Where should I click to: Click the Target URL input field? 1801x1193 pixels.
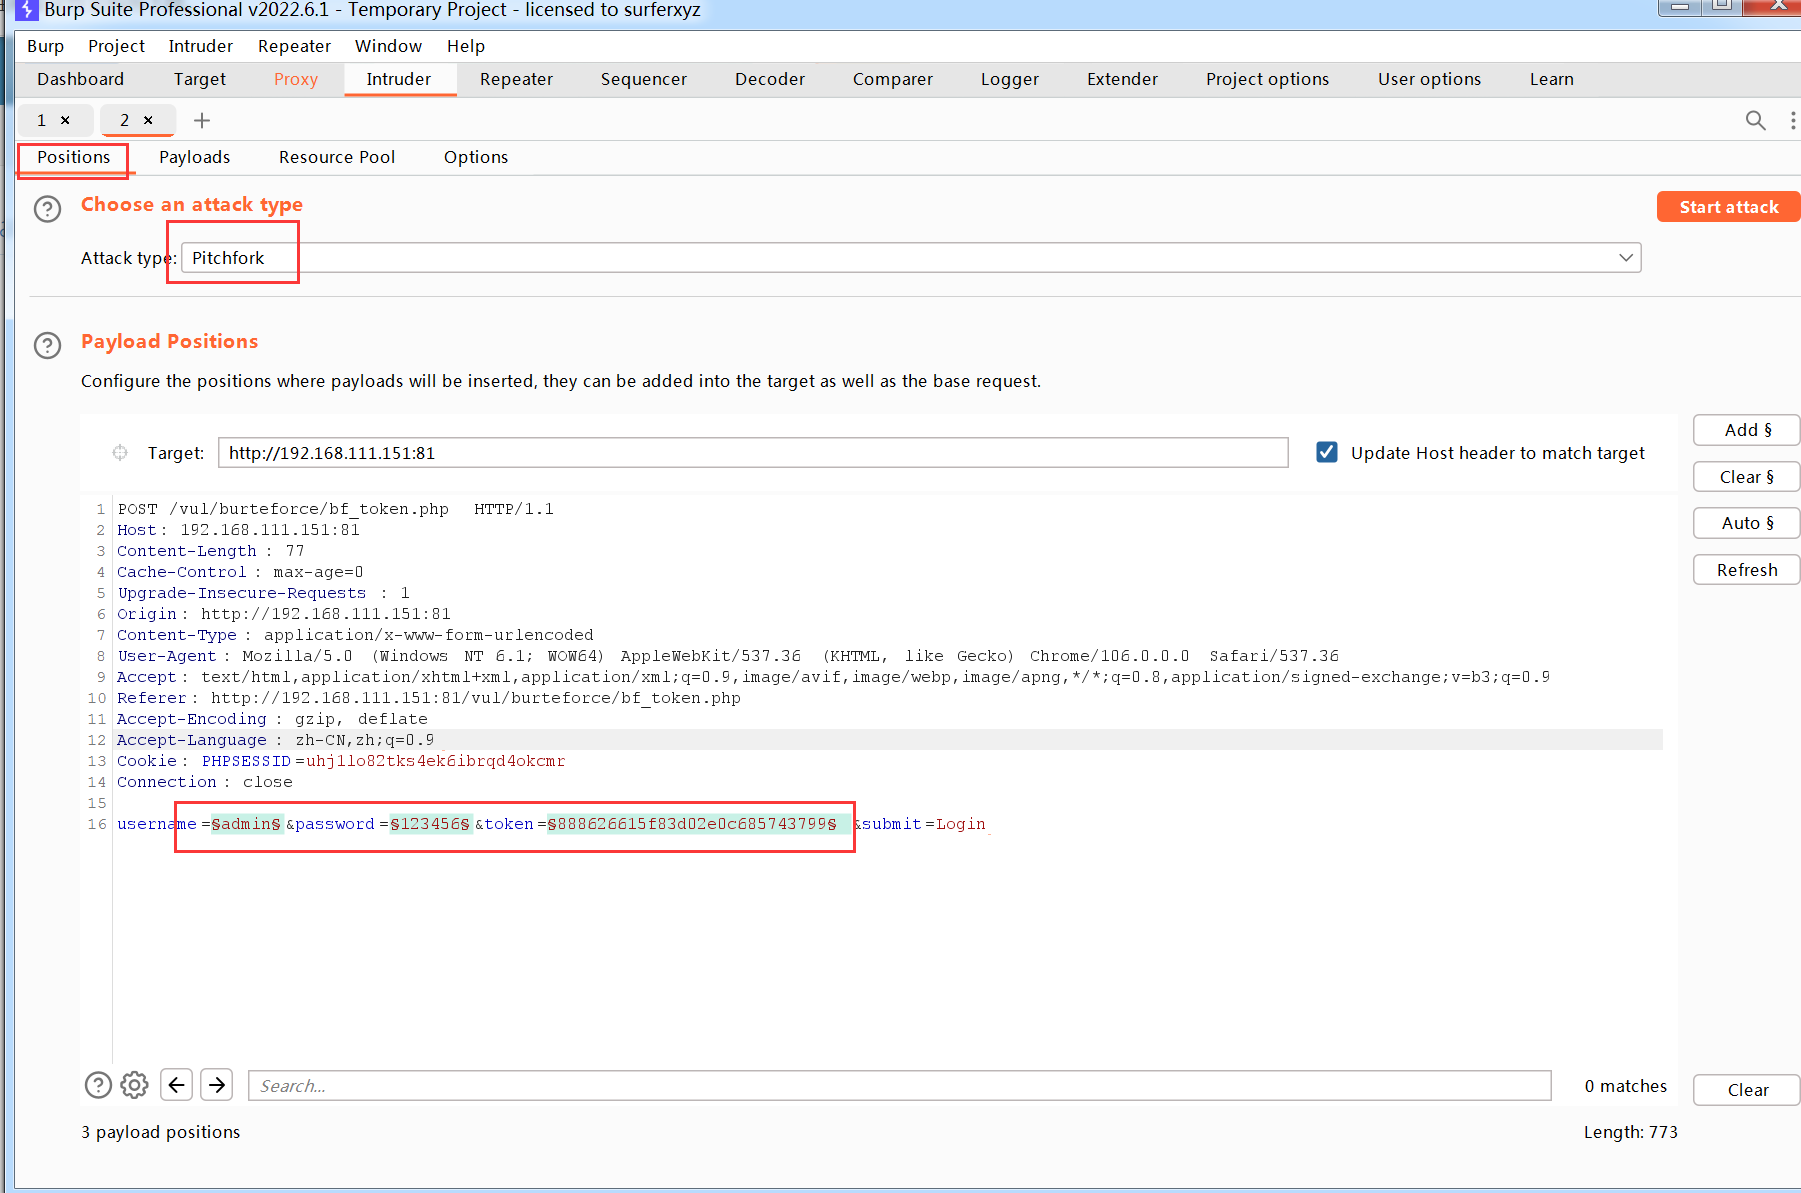pyautogui.click(x=752, y=453)
